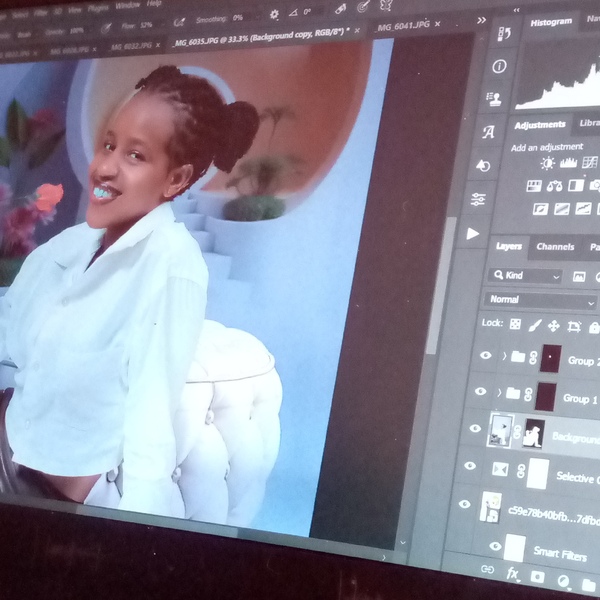The image size is (600, 600).
Task: Open the Character panel icon
Action: (x=489, y=132)
